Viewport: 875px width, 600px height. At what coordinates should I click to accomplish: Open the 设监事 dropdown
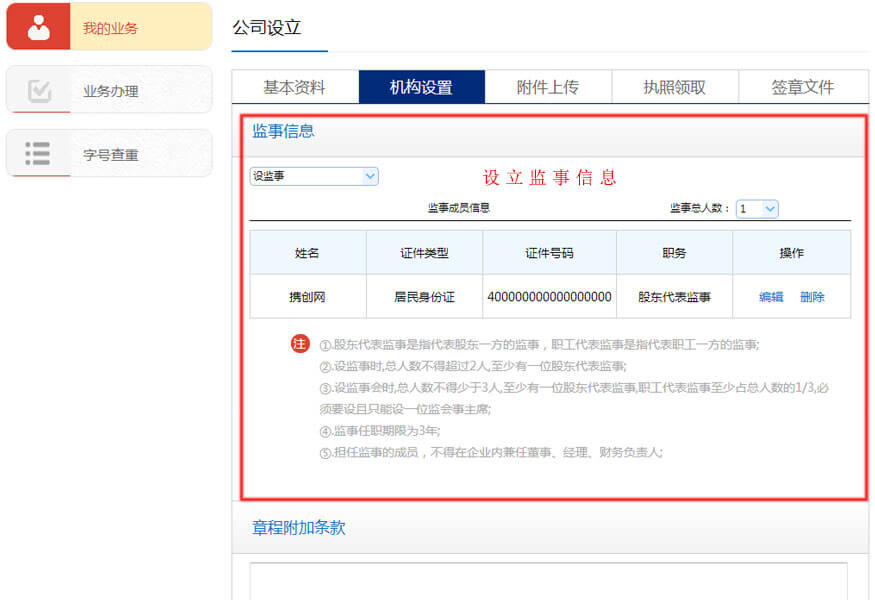[x=313, y=176]
